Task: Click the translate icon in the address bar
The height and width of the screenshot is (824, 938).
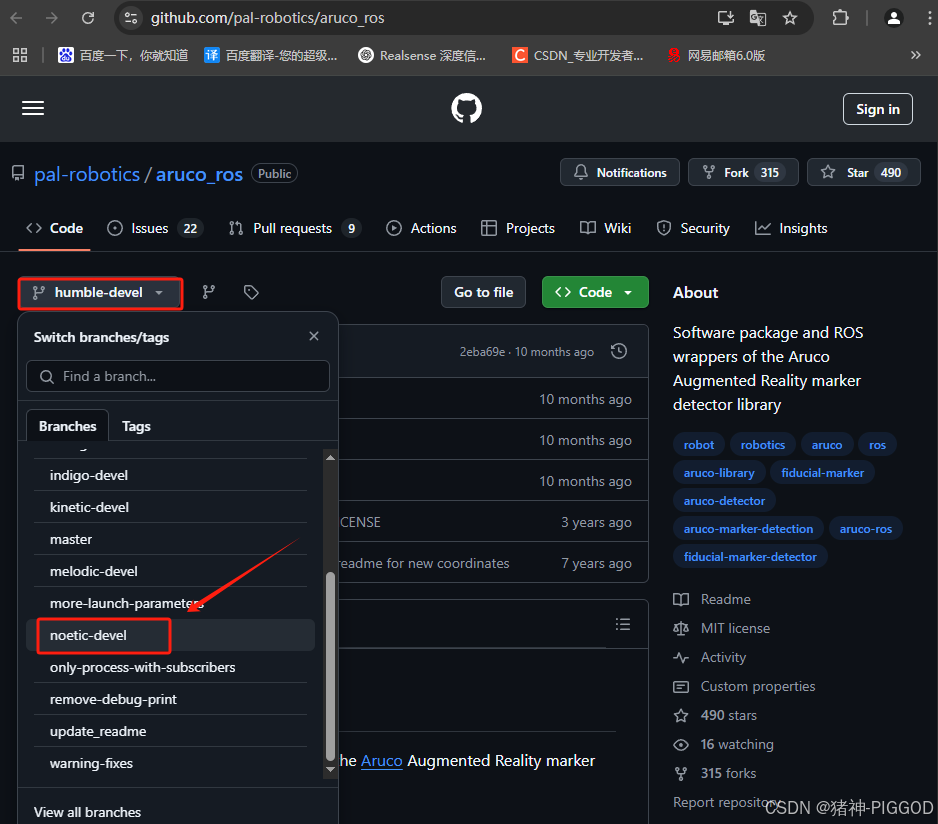Action: 757,17
